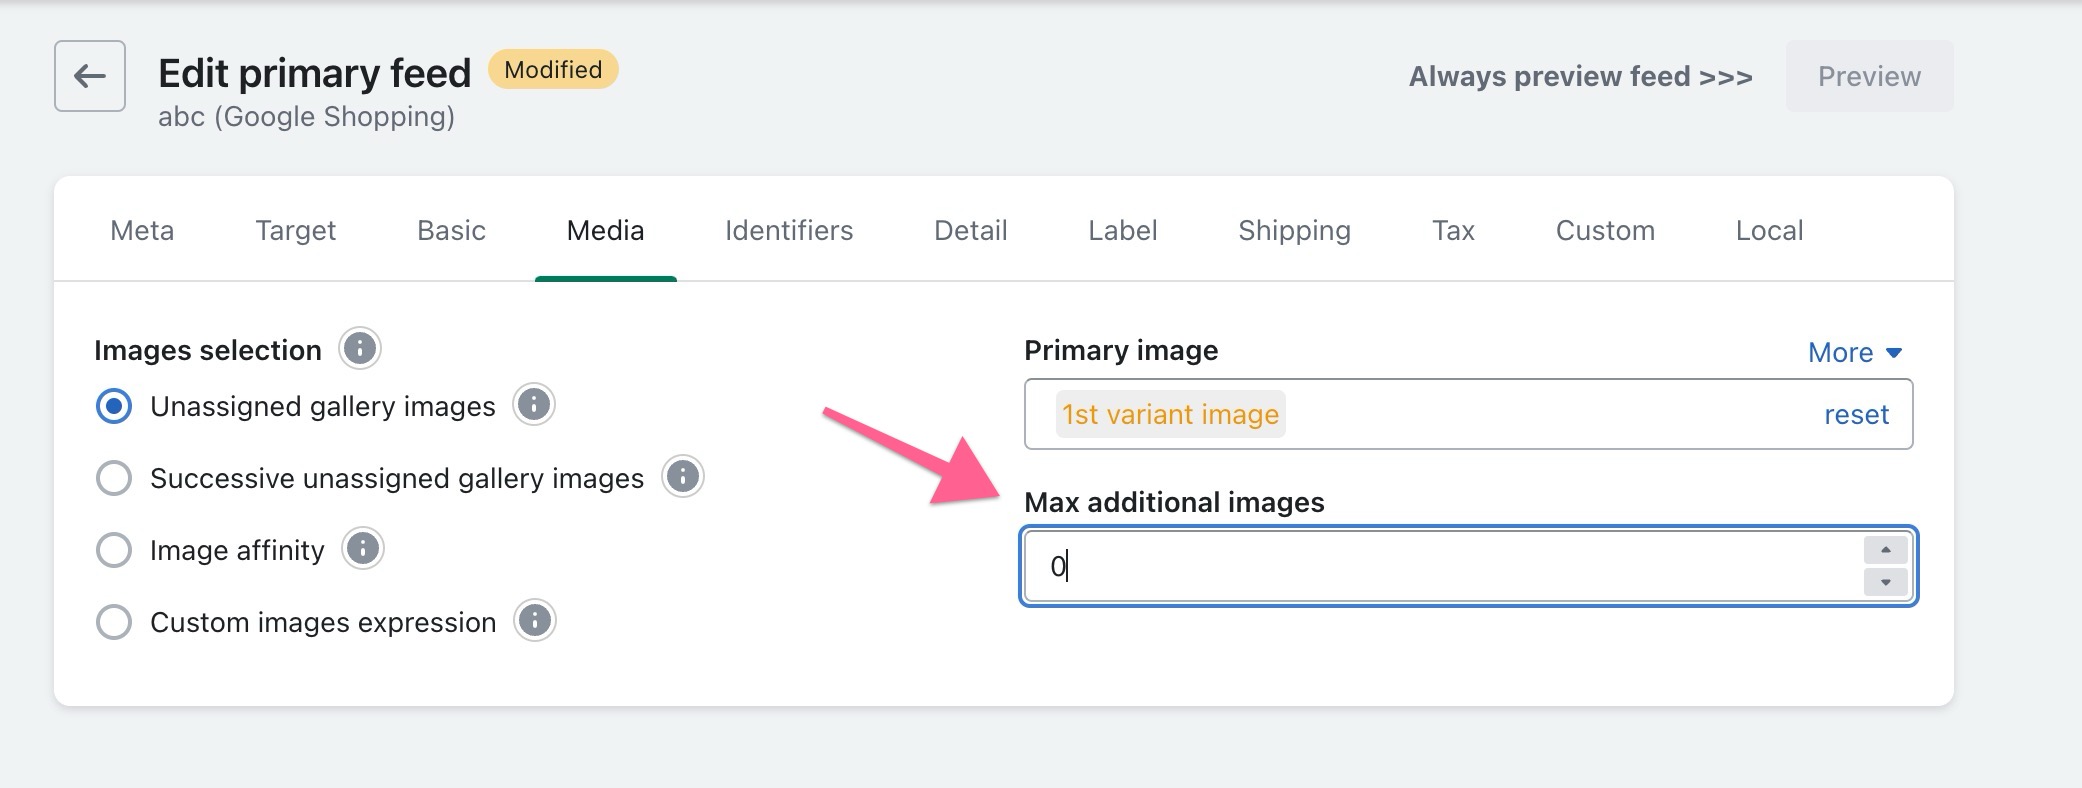Image resolution: width=2082 pixels, height=788 pixels.
Task: Open the Identifiers tab
Action: [789, 230]
